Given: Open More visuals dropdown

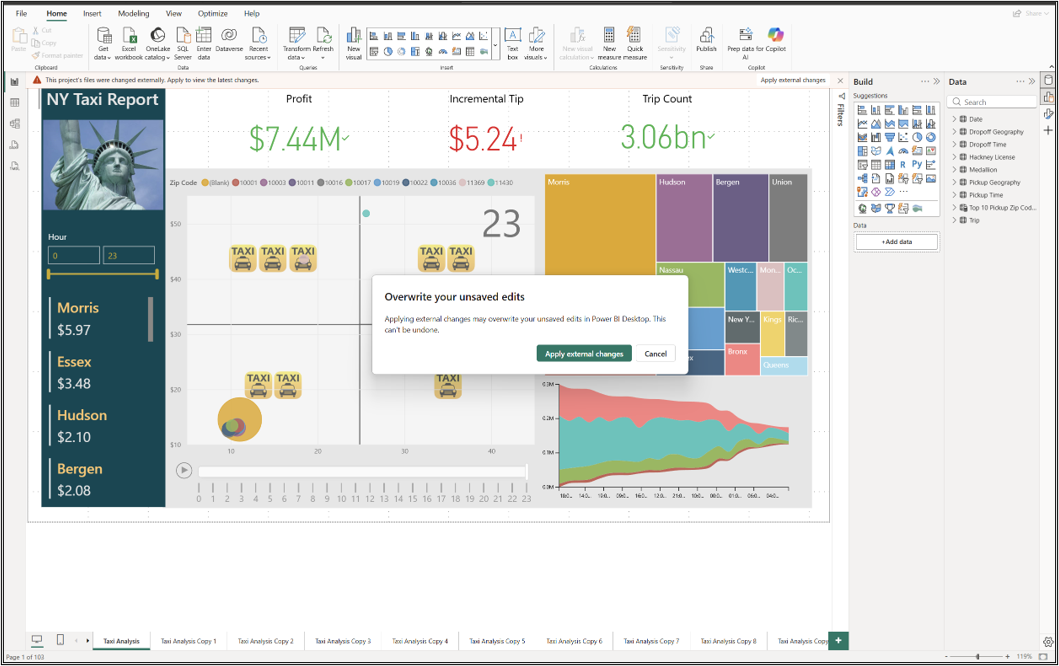Looking at the screenshot, I should 536,44.
